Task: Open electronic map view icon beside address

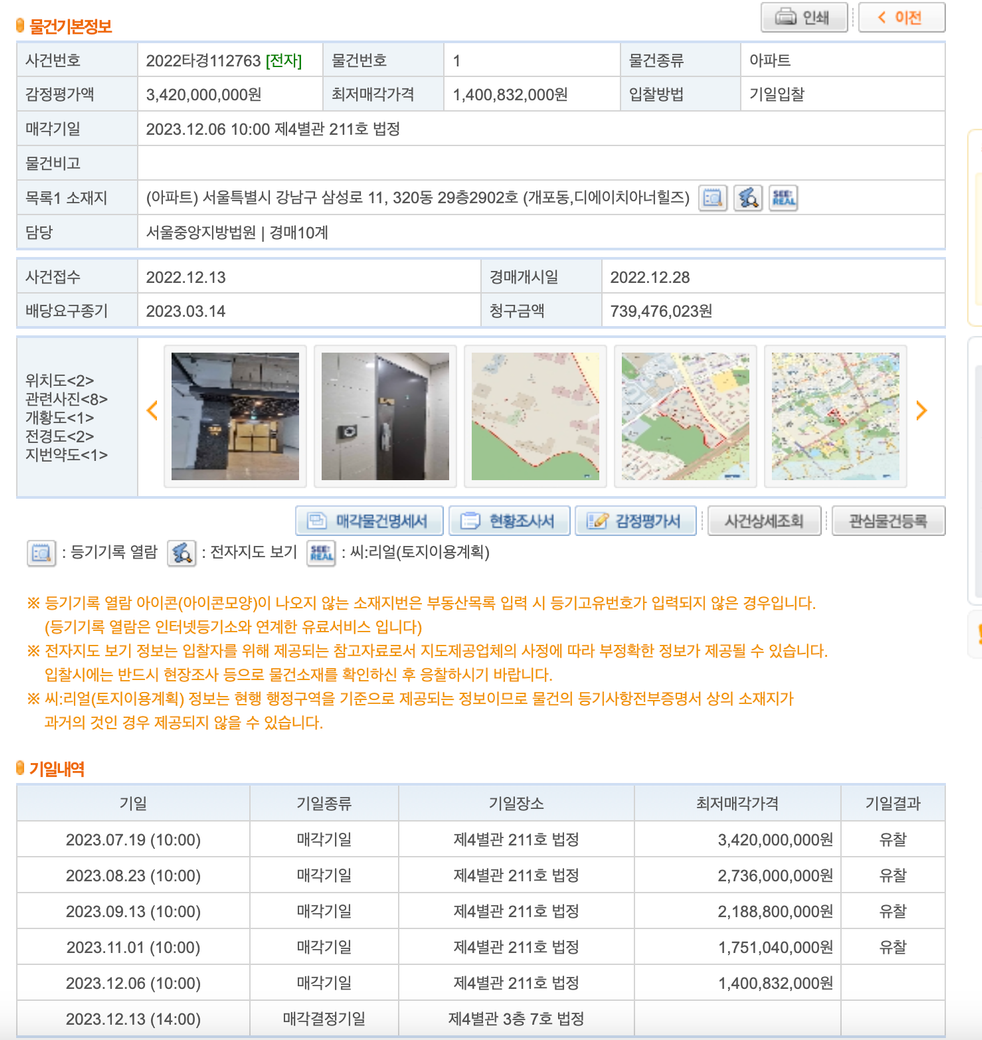Action: pyautogui.click(x=748, y=198)
